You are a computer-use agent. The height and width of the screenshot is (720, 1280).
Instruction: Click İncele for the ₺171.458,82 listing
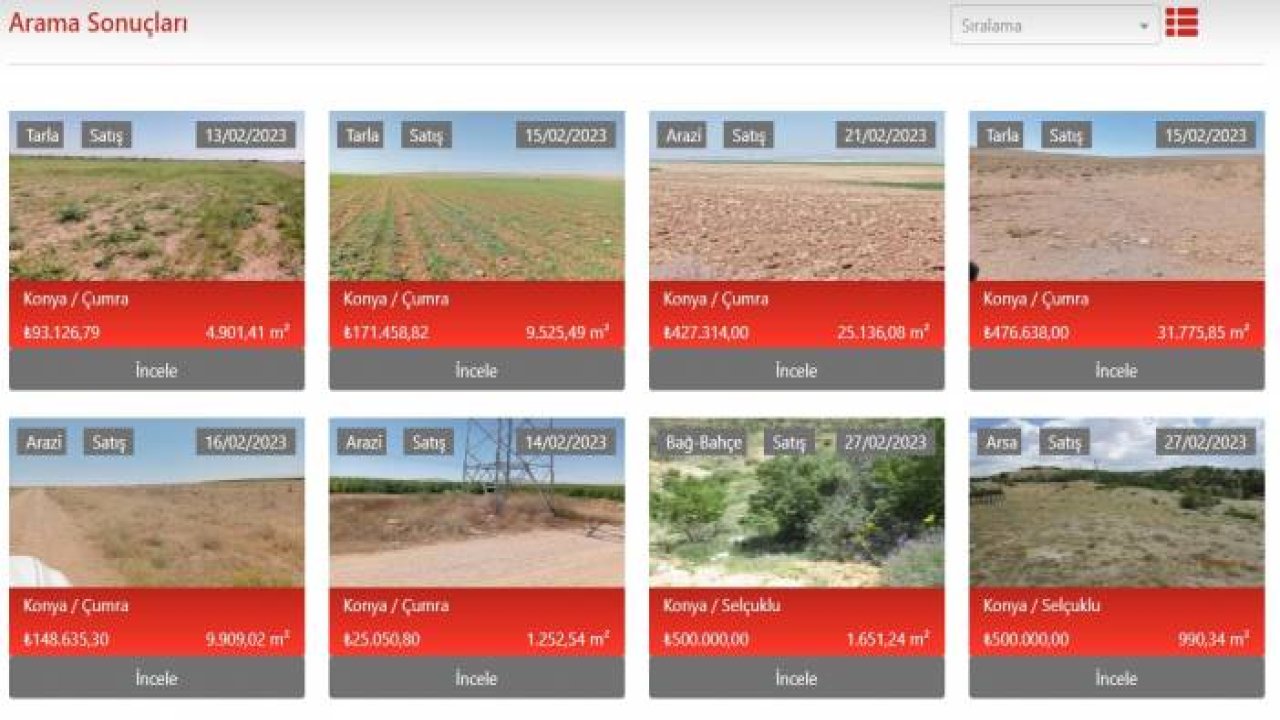coord(476,370)
